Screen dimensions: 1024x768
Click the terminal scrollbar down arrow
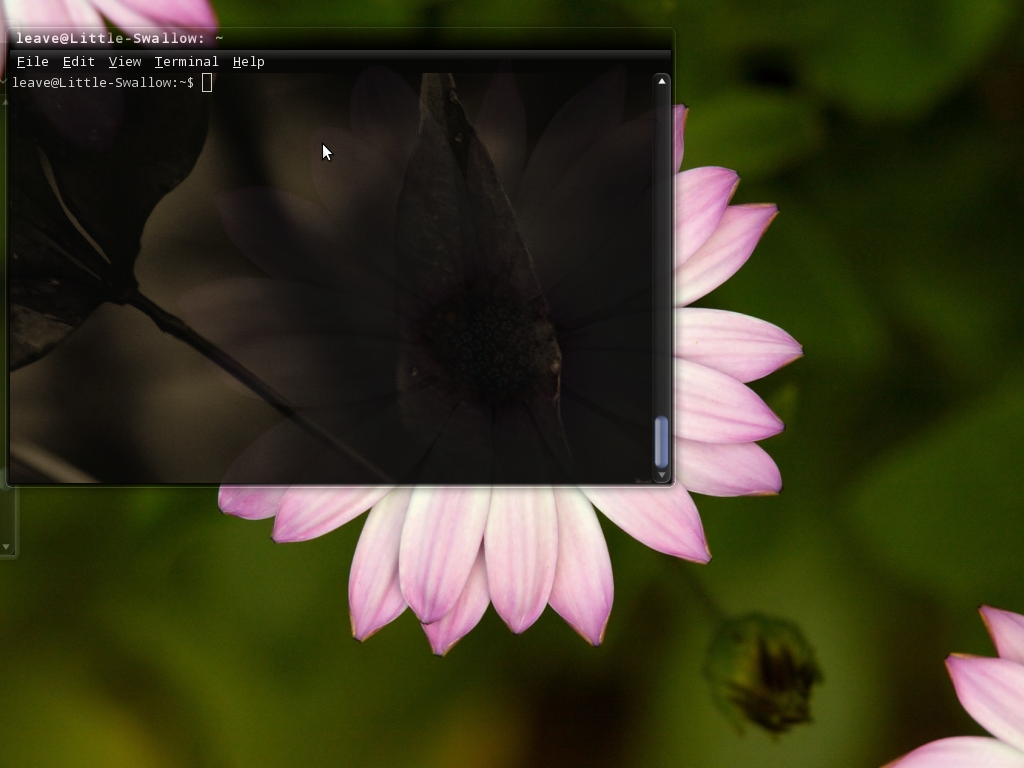click(662, 475)
